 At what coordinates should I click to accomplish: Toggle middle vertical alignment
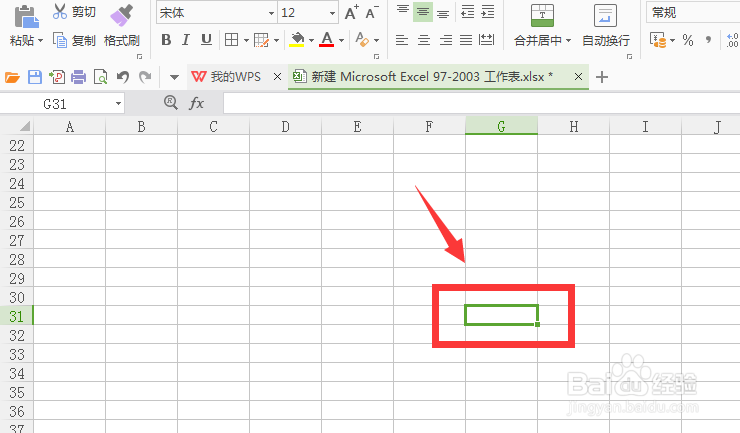coord(423,12)
